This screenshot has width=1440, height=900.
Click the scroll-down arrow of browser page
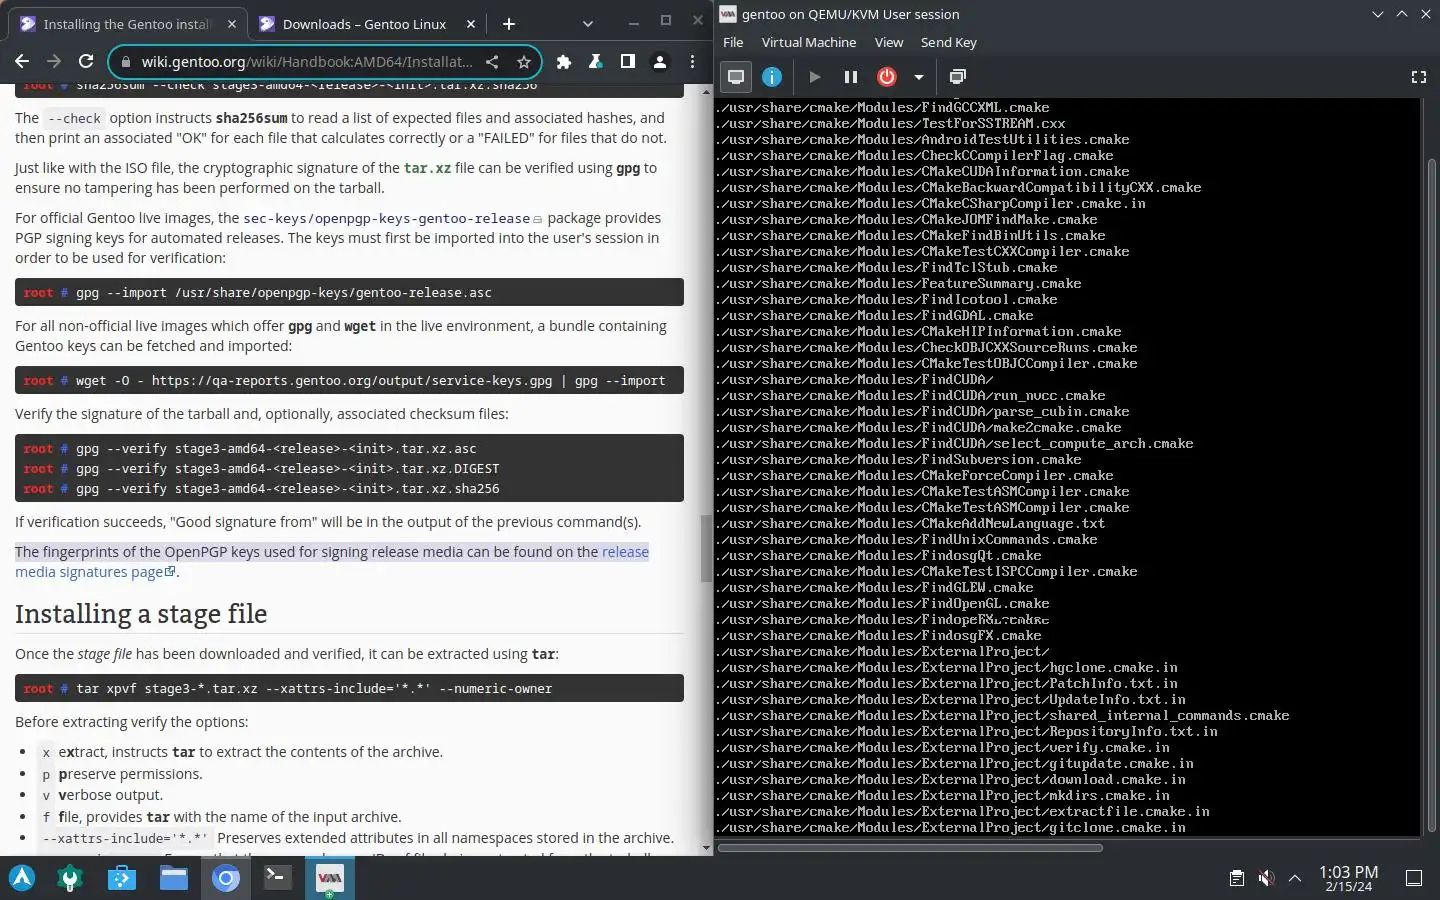click(706, 848)
